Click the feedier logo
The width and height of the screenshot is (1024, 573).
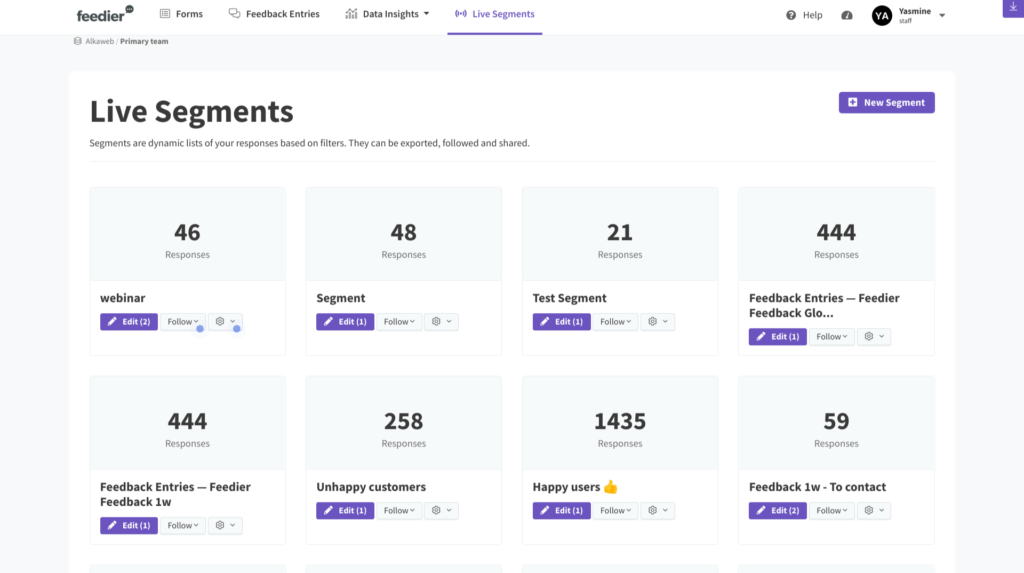pyautogui.click(x=105, y=14)
